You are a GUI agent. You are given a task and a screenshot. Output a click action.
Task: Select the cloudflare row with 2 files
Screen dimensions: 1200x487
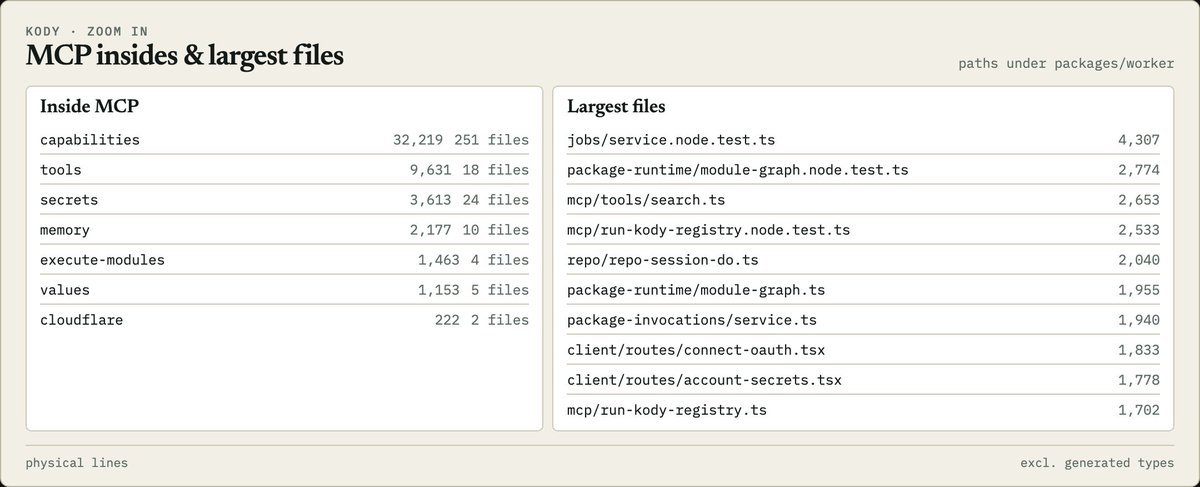[x=284, y=320]
